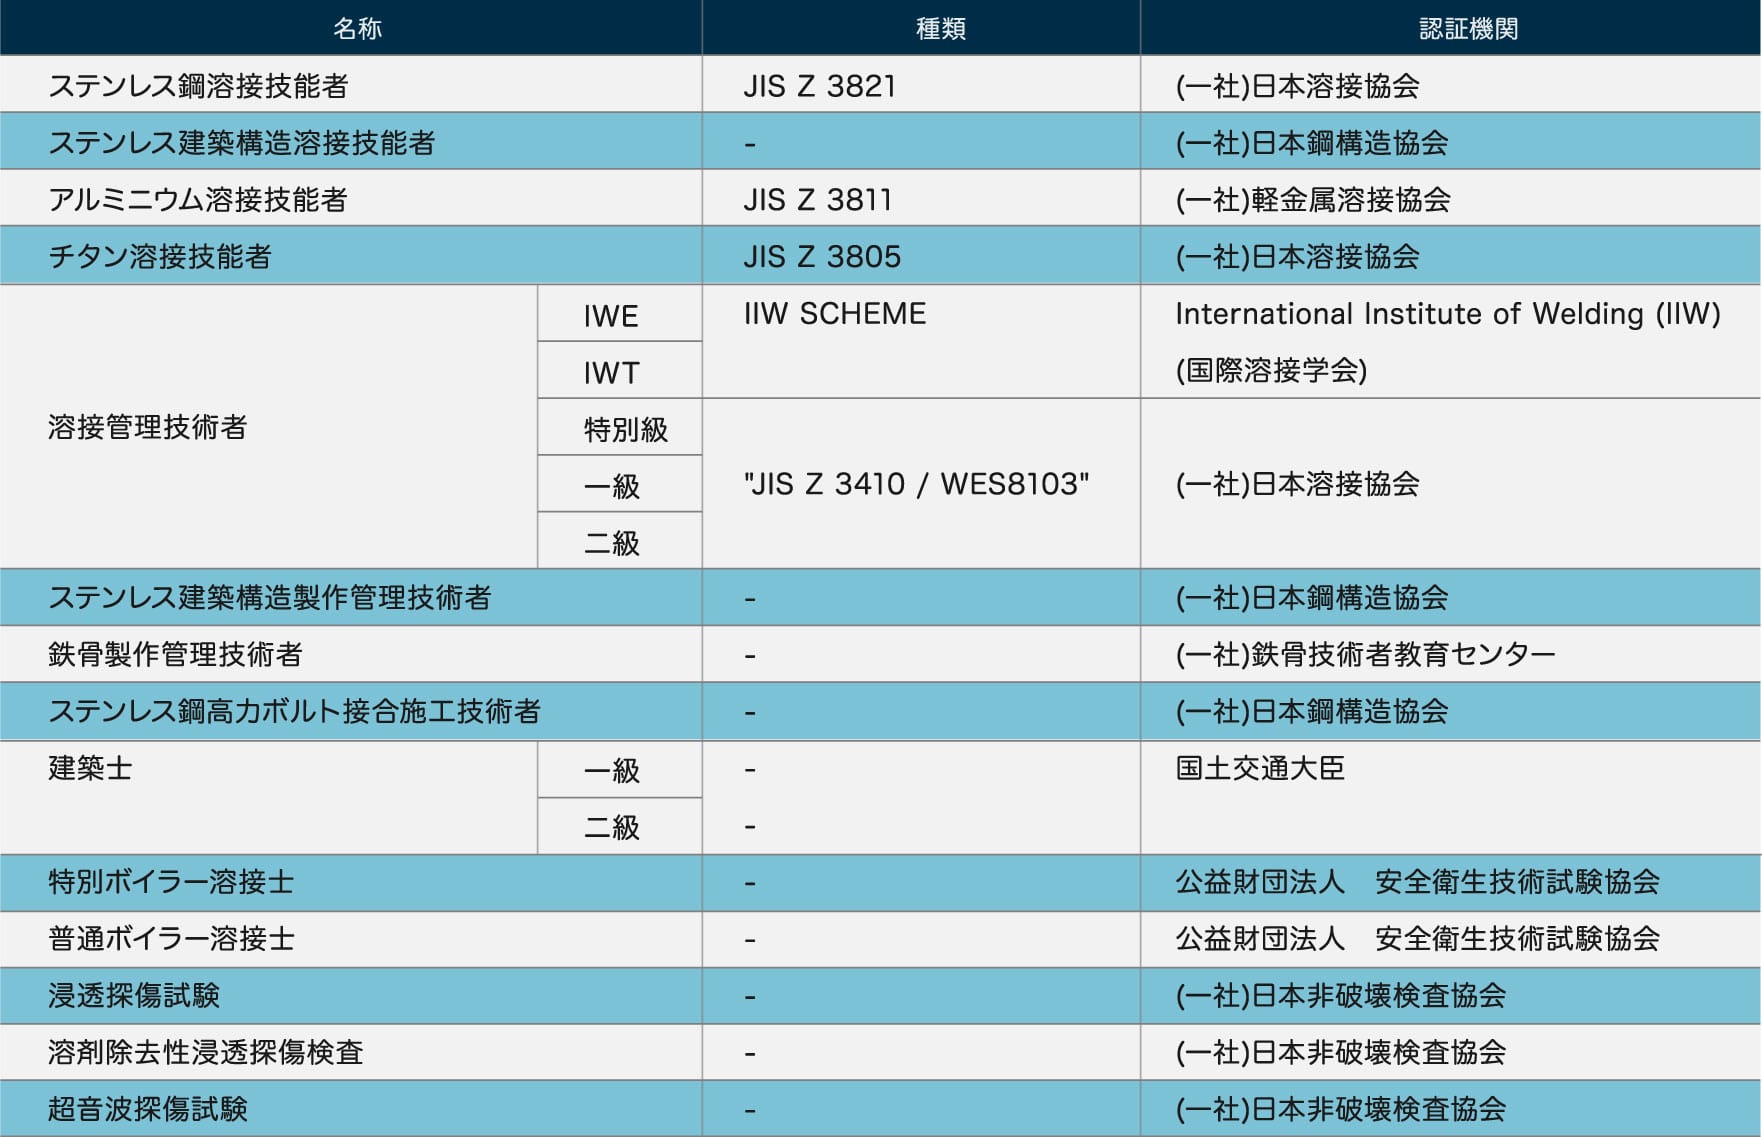Click the 溶接管理技術者 cell

tap(269, 427)
